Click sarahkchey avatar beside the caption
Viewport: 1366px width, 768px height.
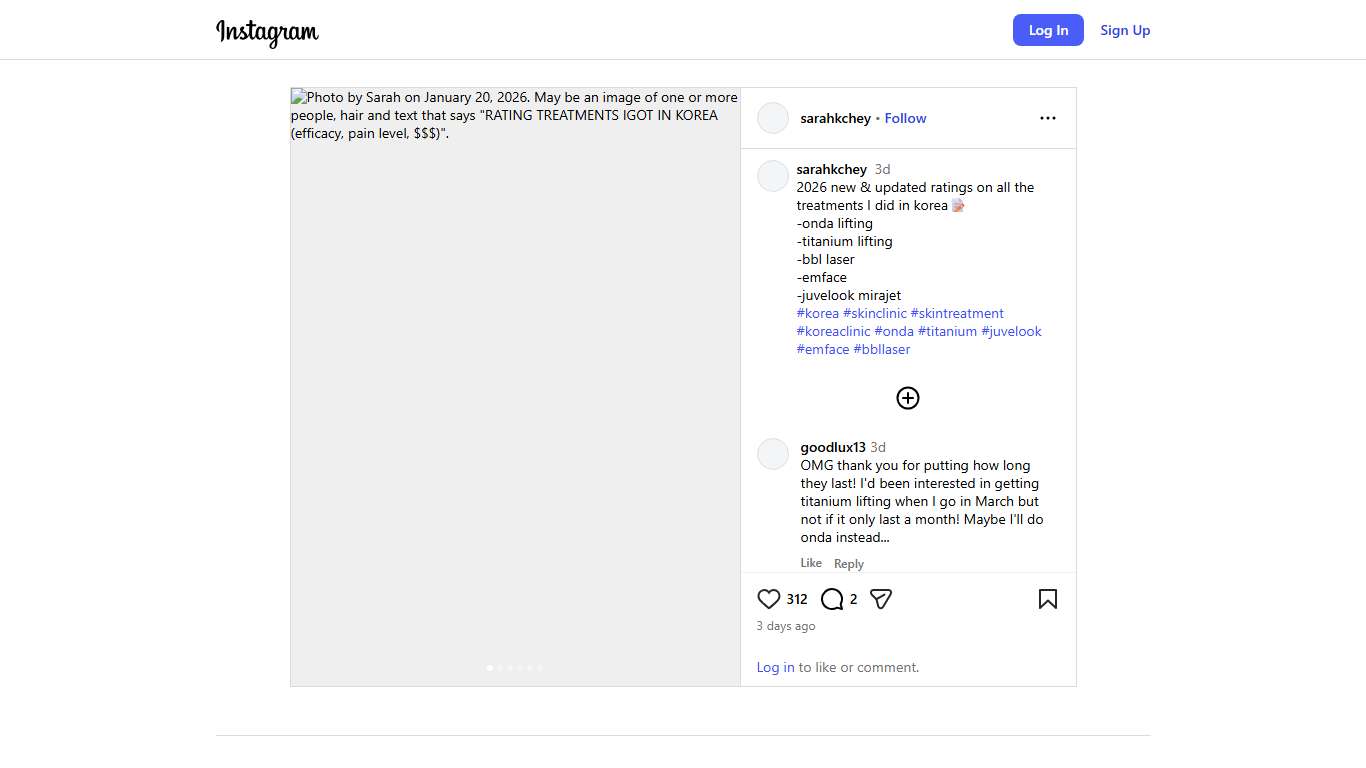tap(773, 176)
